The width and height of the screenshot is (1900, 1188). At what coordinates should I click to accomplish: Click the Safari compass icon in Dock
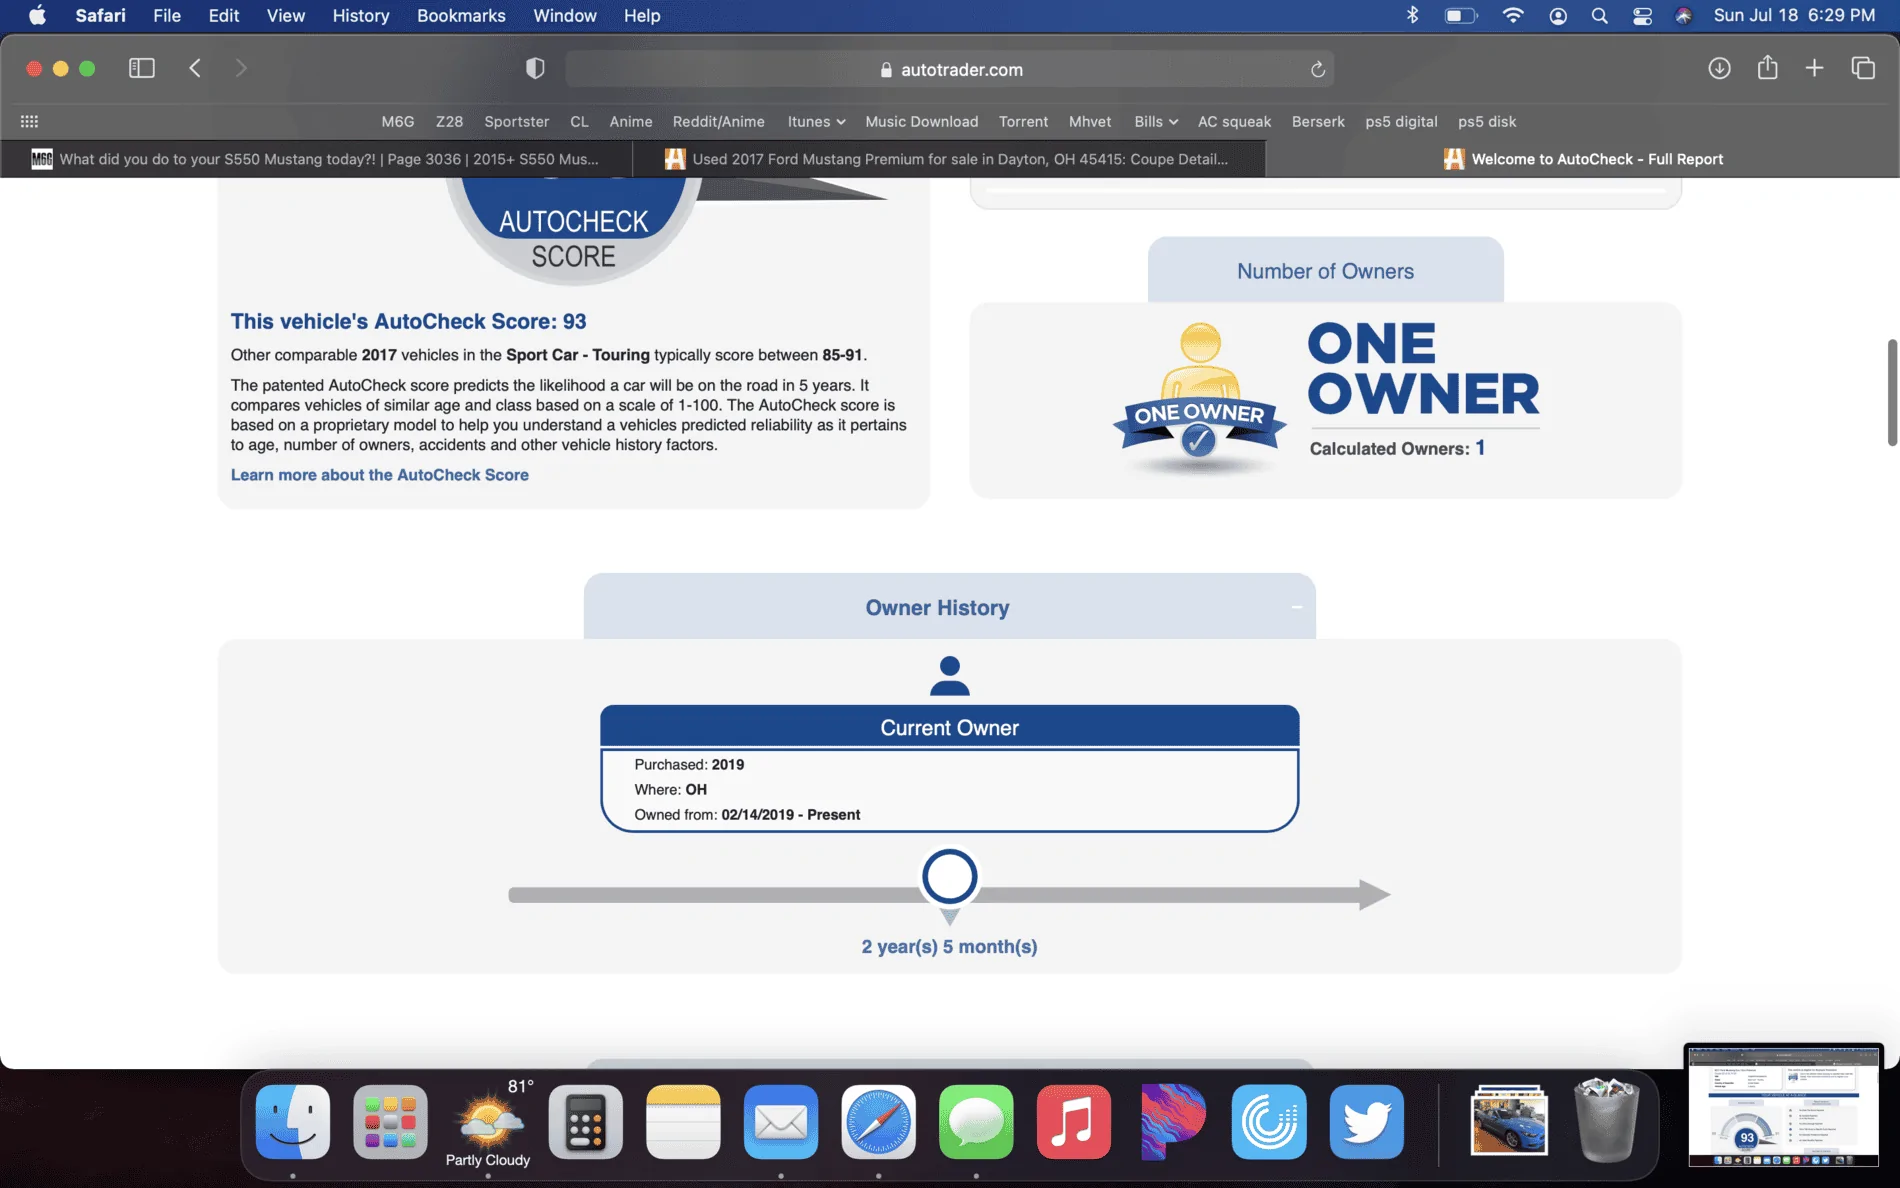[x=878, y=1121]
